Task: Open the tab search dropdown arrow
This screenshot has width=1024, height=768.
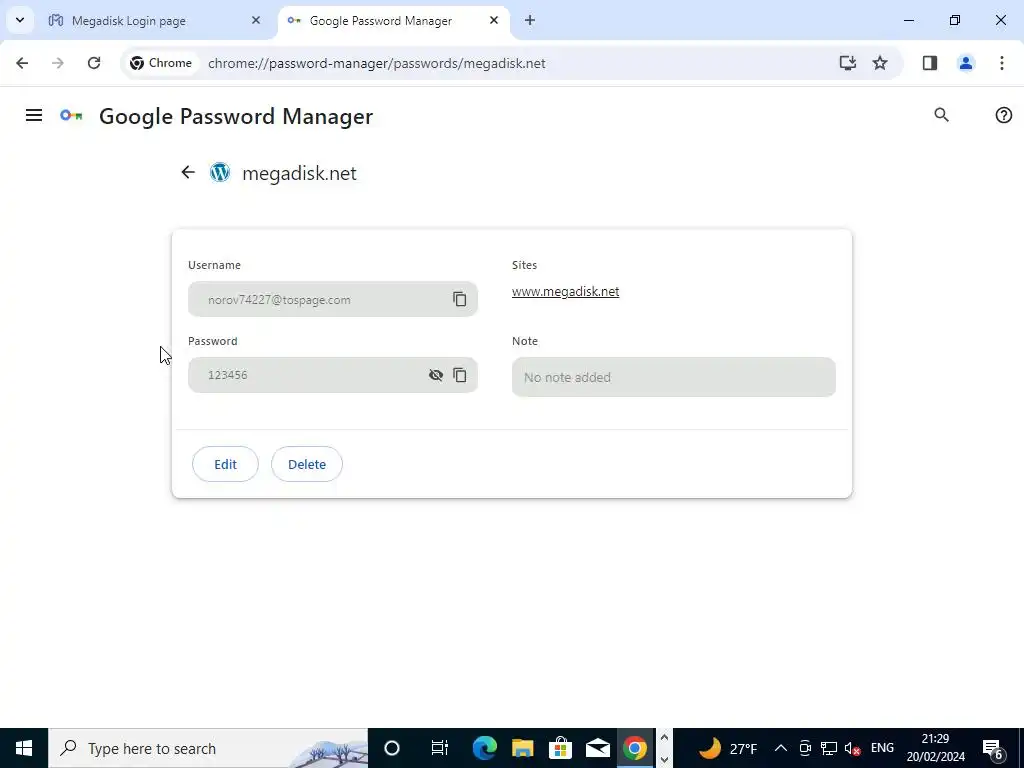Action: 20,20
